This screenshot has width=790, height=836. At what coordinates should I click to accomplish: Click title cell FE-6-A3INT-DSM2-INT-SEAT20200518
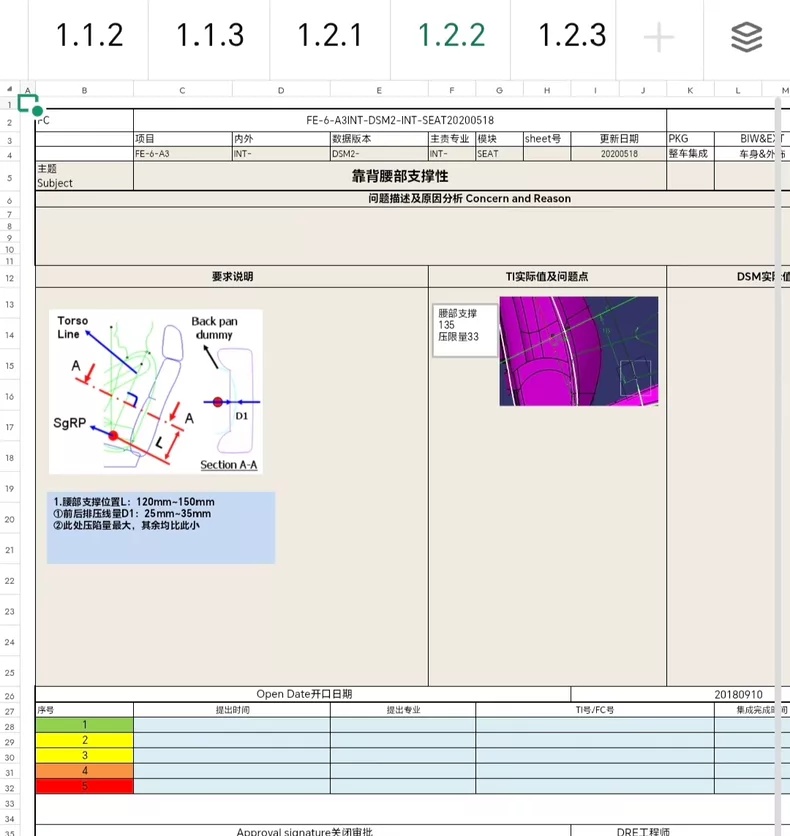coord(400,120)
